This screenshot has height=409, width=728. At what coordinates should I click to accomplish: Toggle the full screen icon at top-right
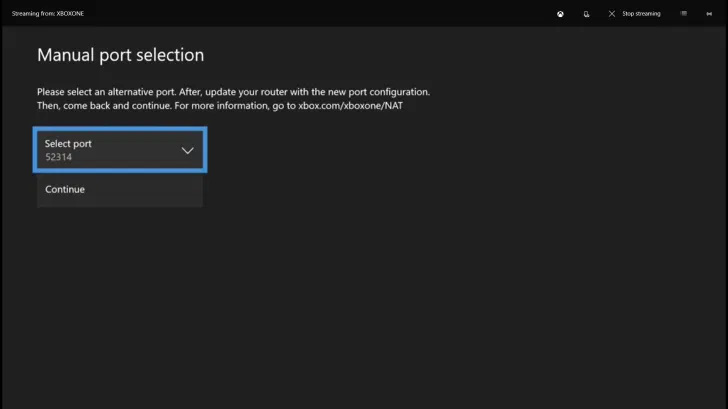click(709, 14)
